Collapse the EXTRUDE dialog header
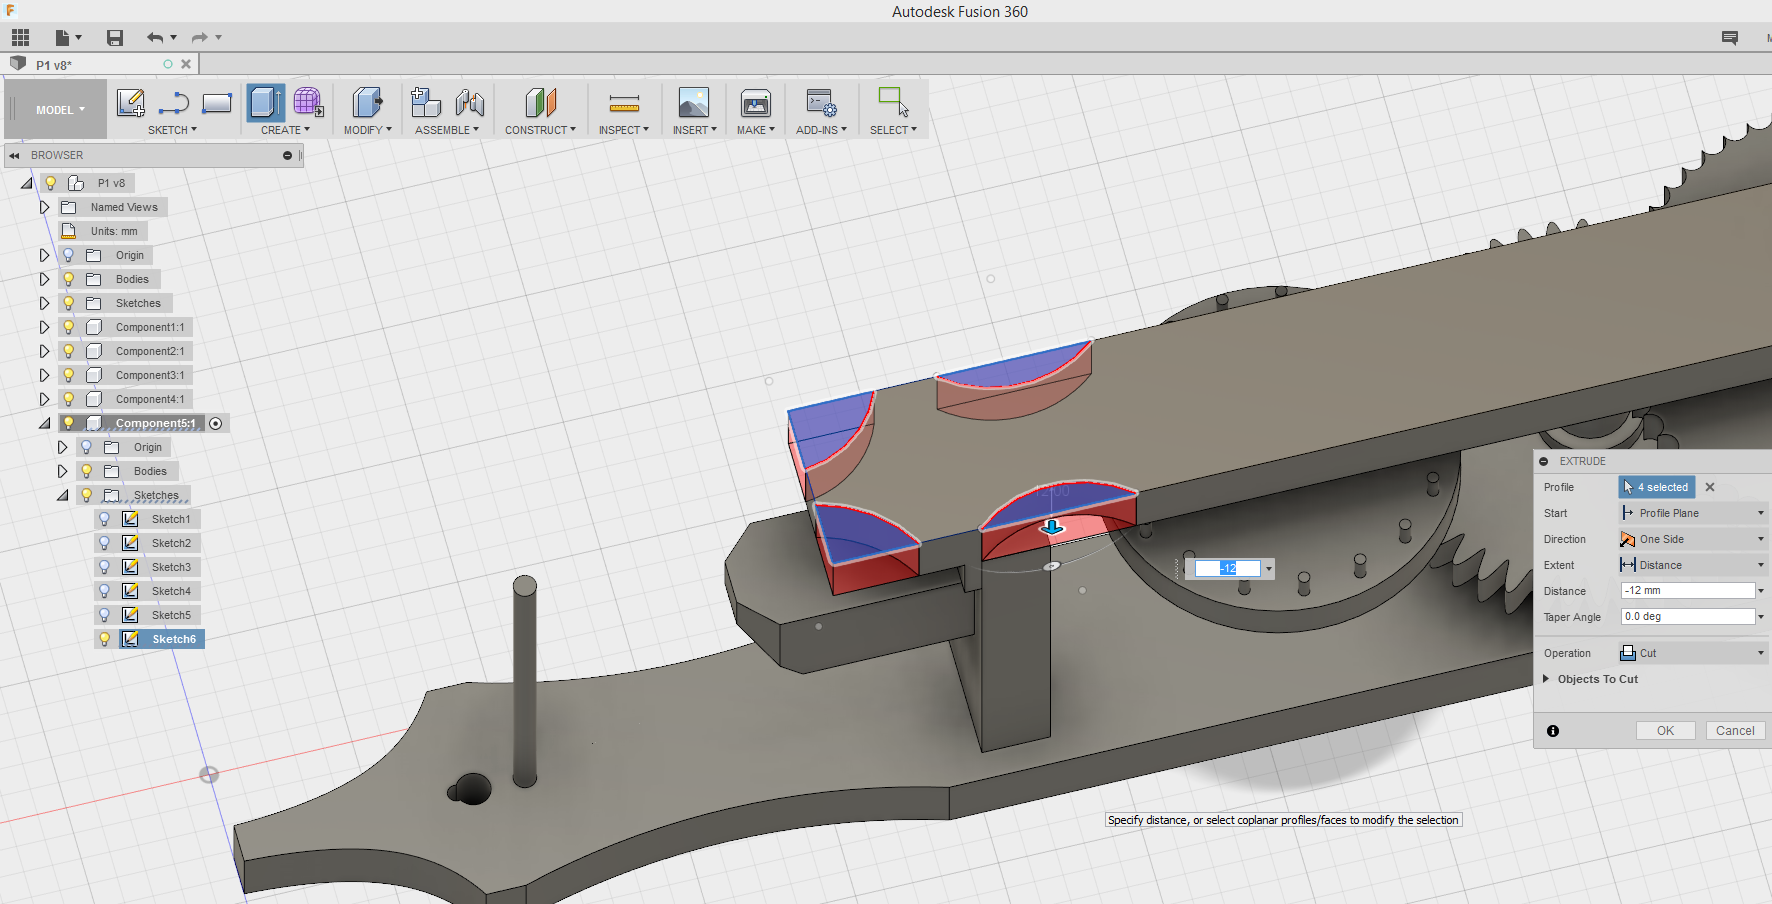 [1544, 461]
